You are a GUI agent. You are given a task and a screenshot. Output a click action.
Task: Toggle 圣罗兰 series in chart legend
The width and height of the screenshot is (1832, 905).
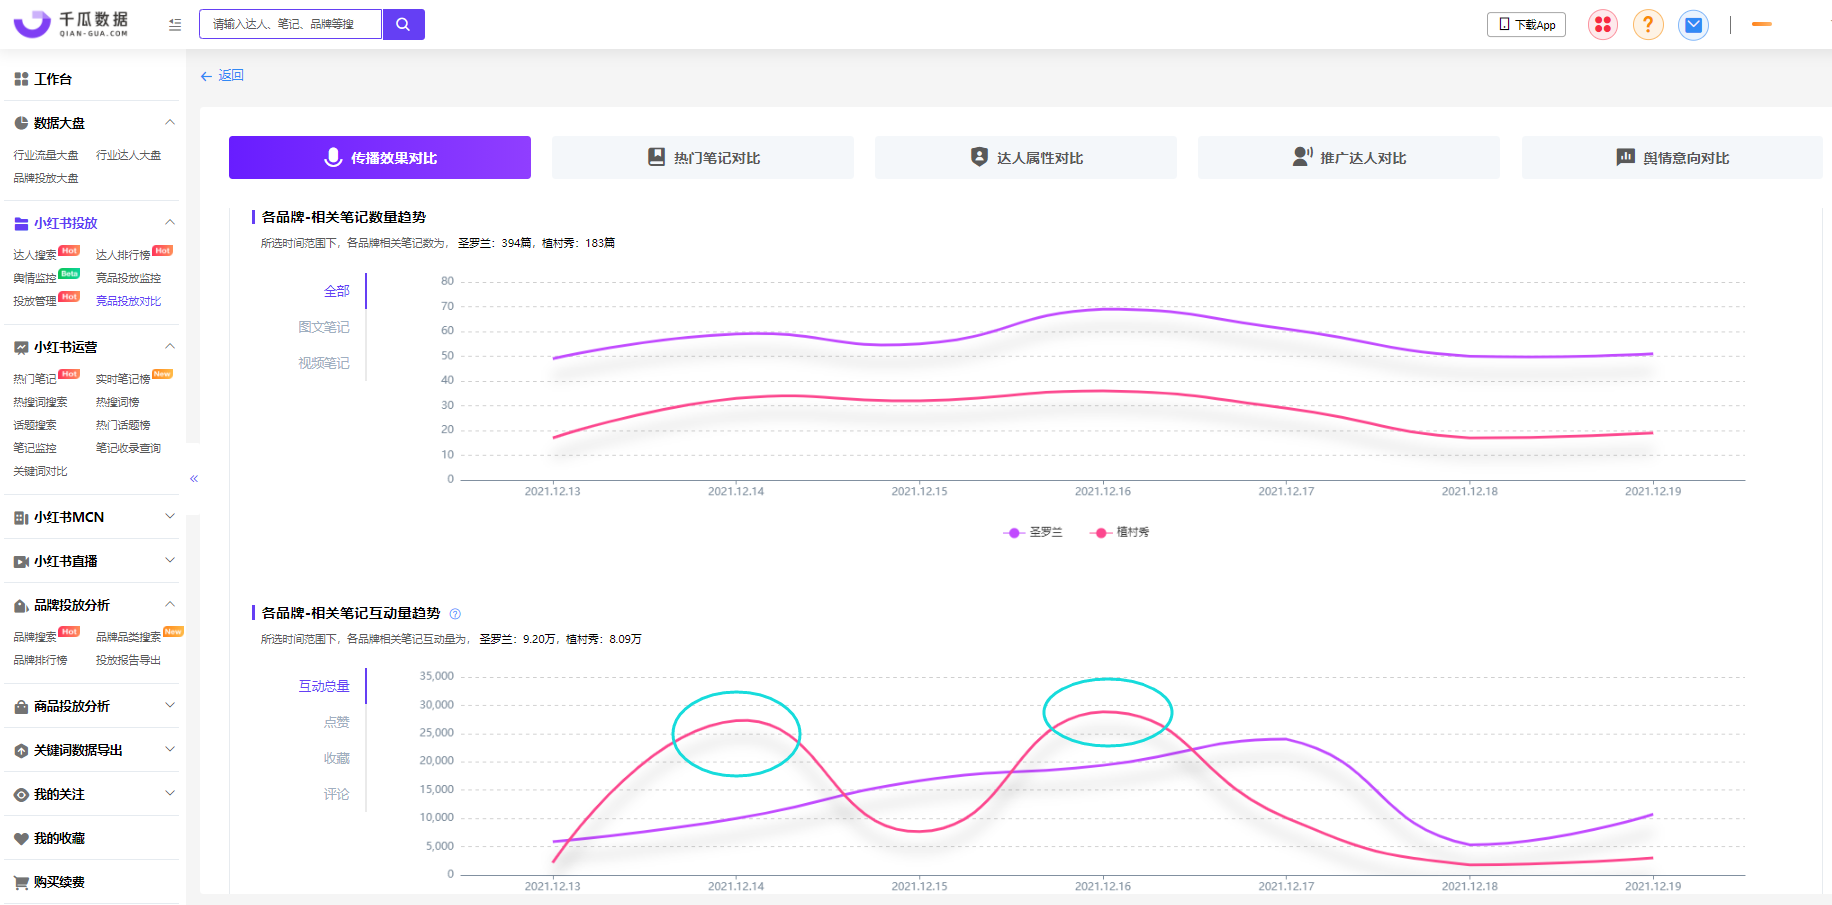[x=1033, y=532]
